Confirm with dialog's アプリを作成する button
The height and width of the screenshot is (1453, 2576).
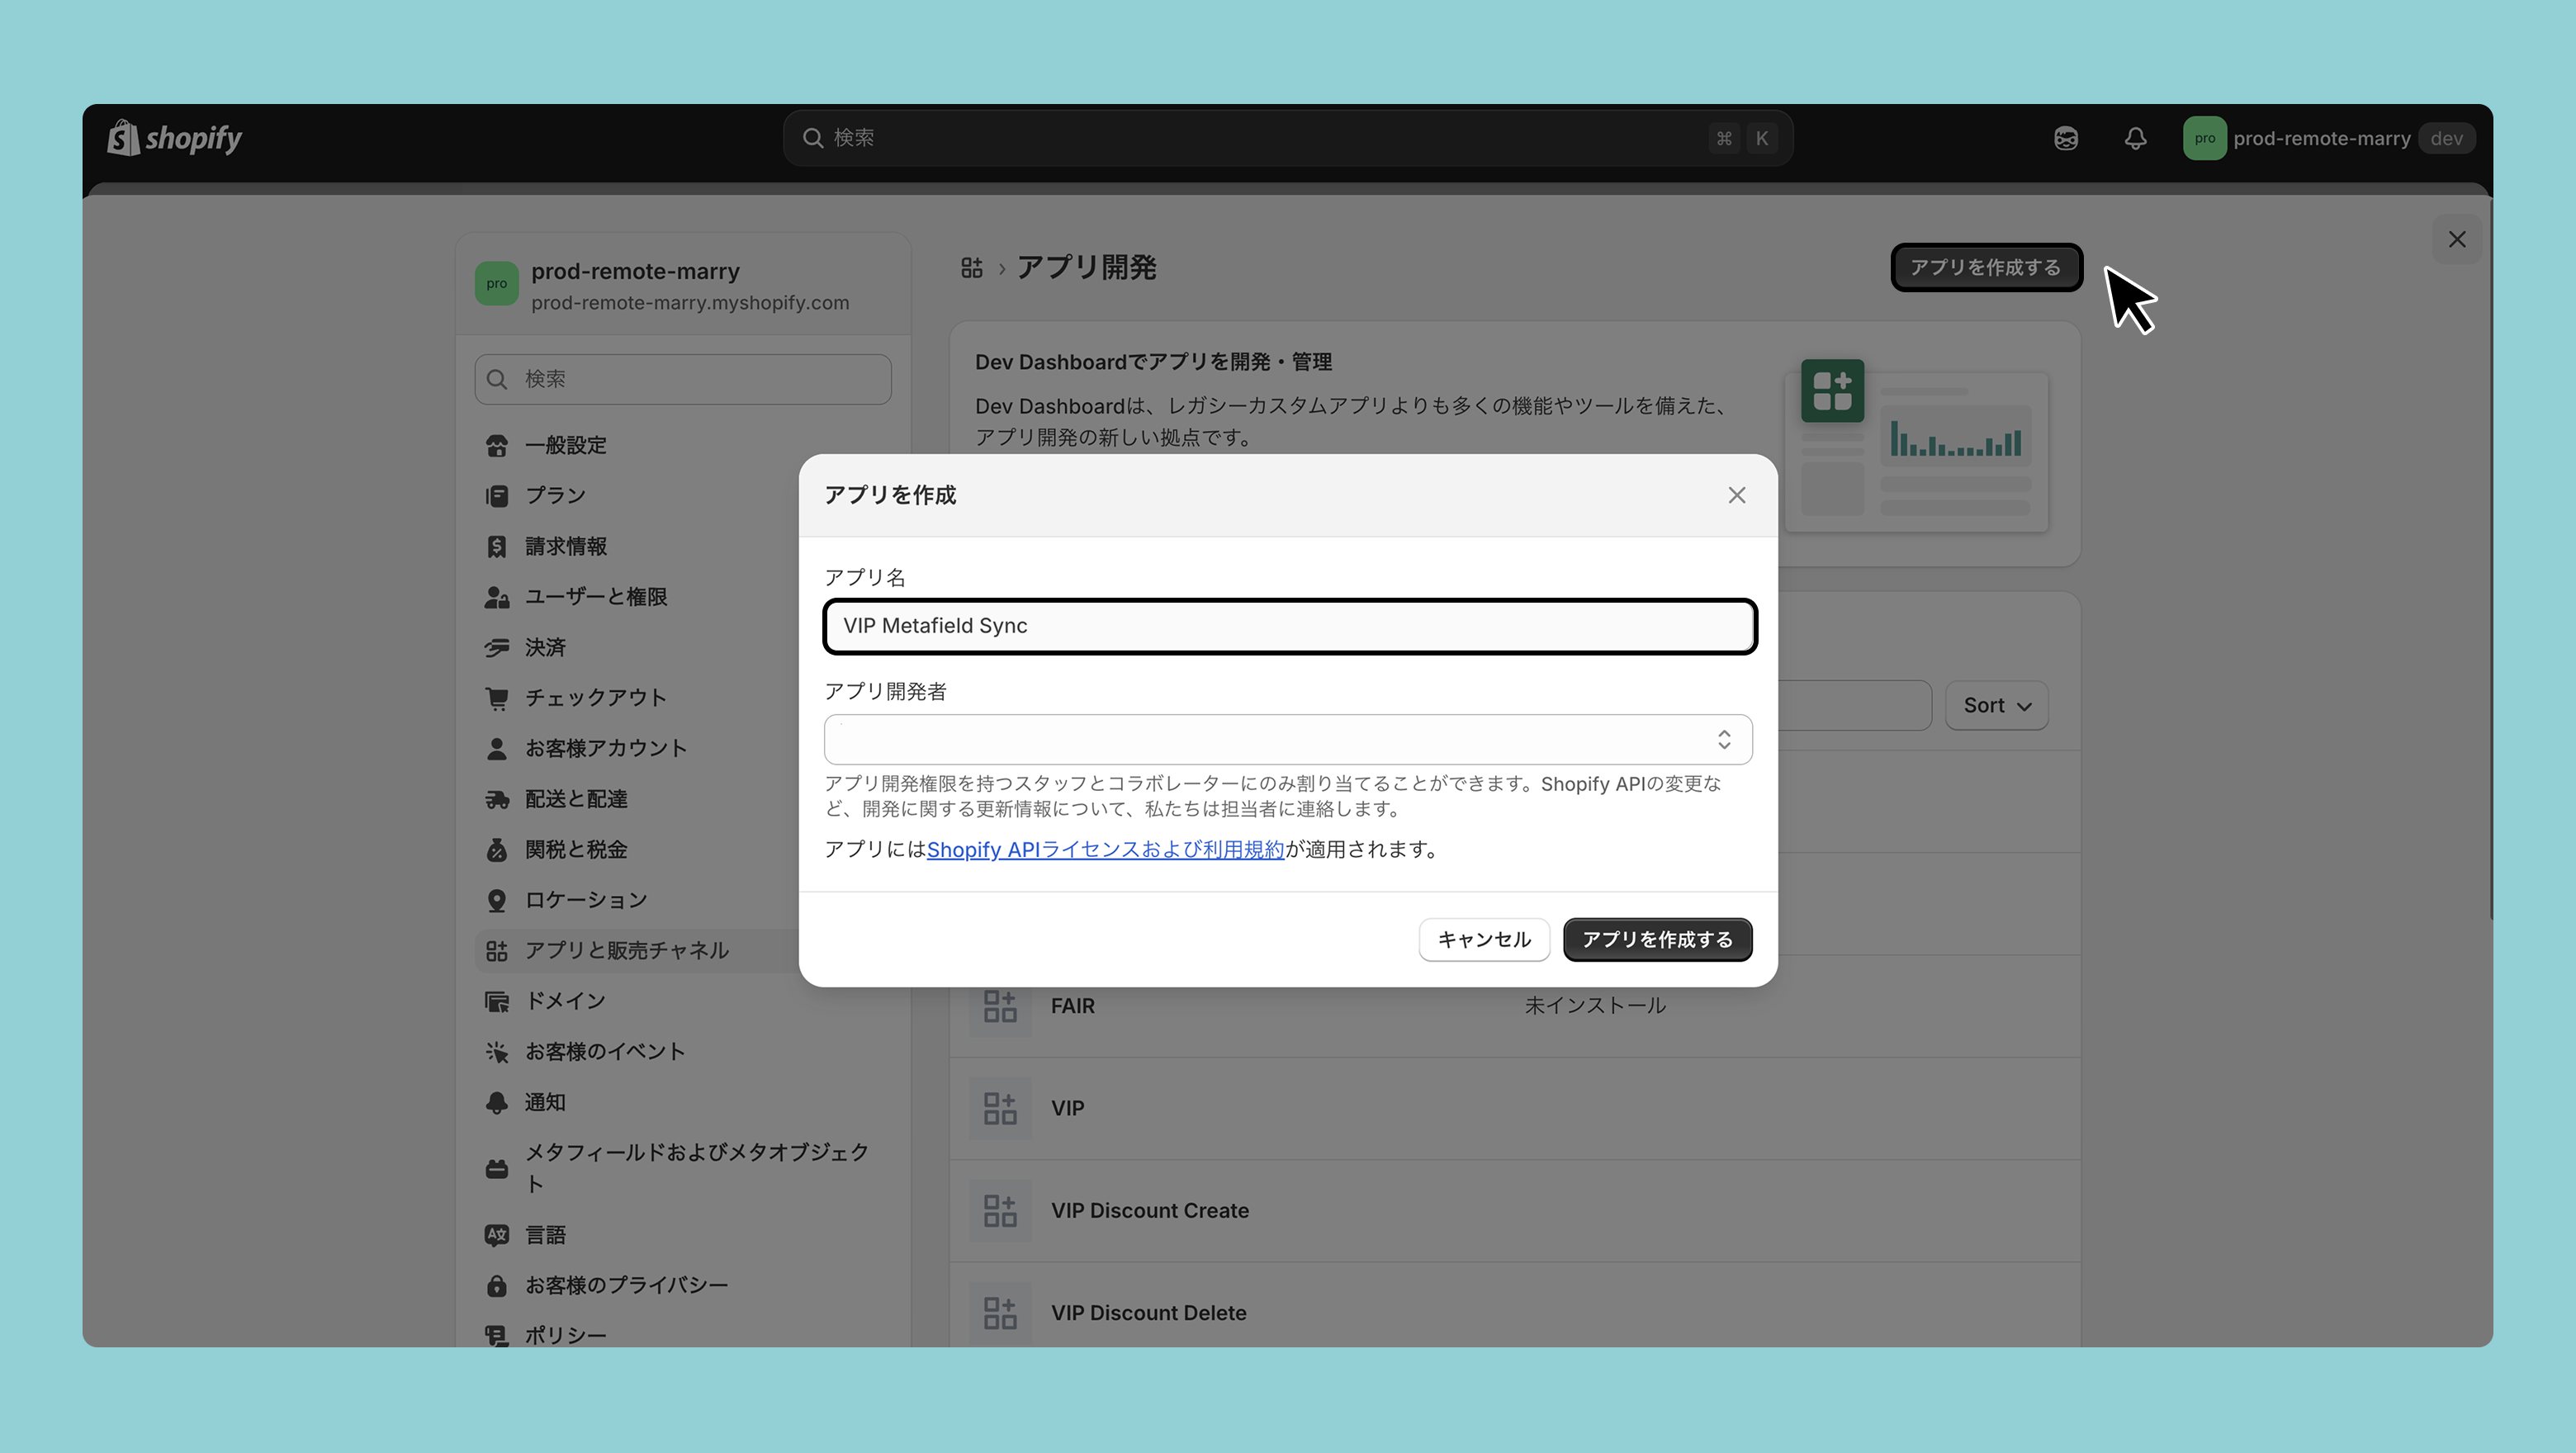coord(1657,940)
